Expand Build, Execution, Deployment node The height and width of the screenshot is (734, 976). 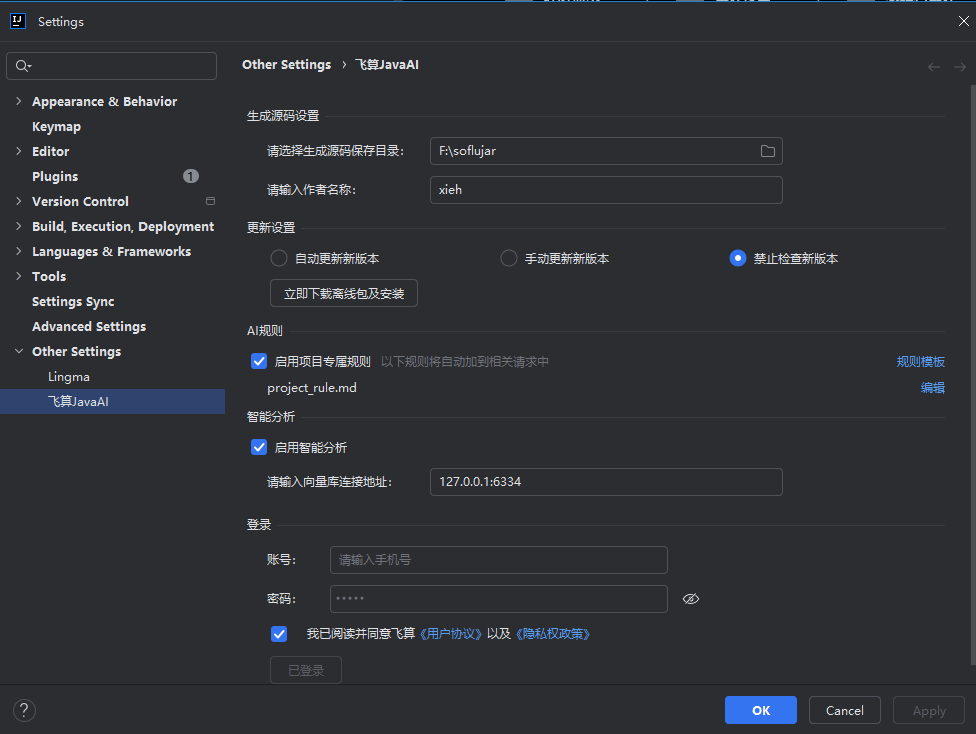[19, 226]
